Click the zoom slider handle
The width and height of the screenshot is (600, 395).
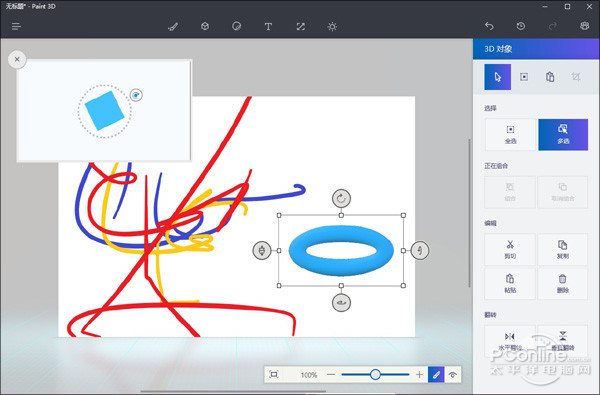pyautogui.click(x=375, y=374)
